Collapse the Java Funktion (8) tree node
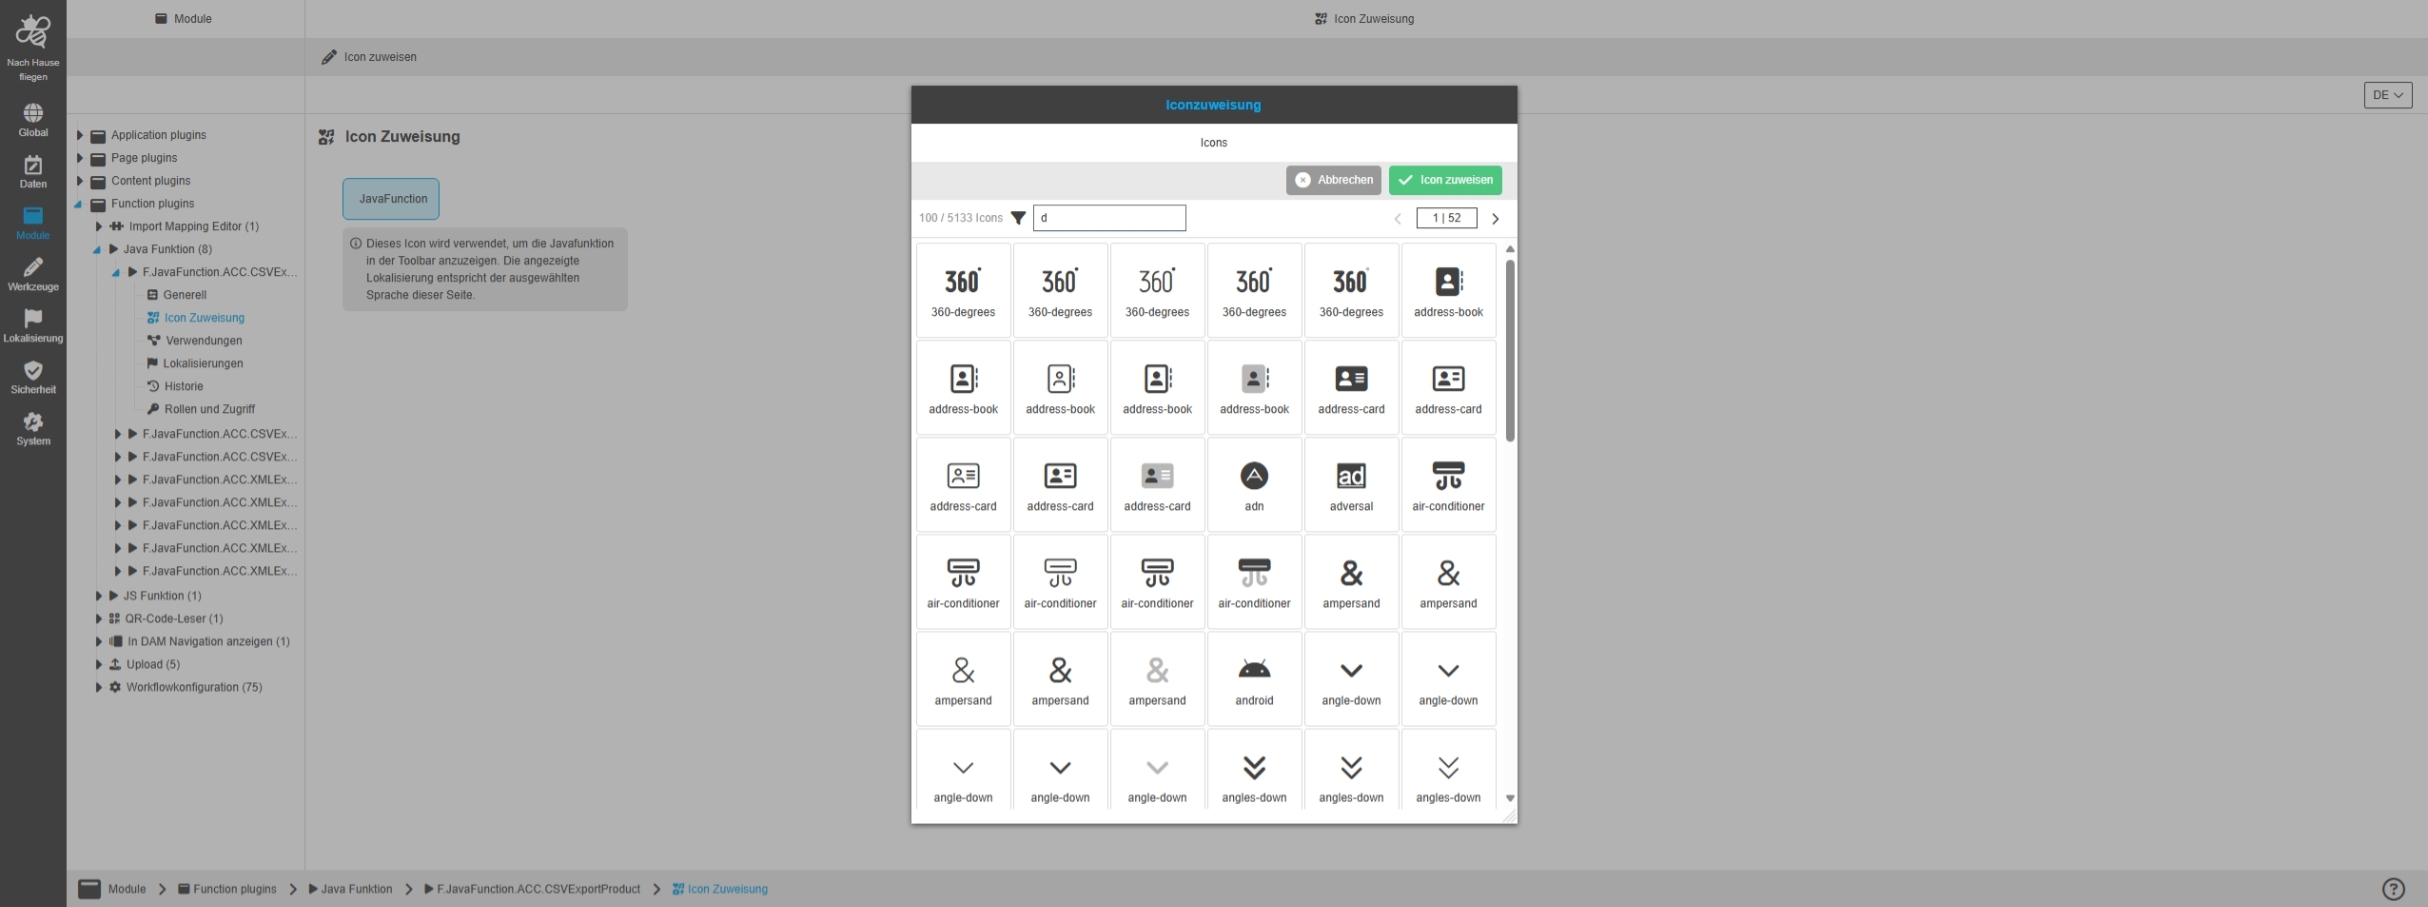 [x=97, y=250]
